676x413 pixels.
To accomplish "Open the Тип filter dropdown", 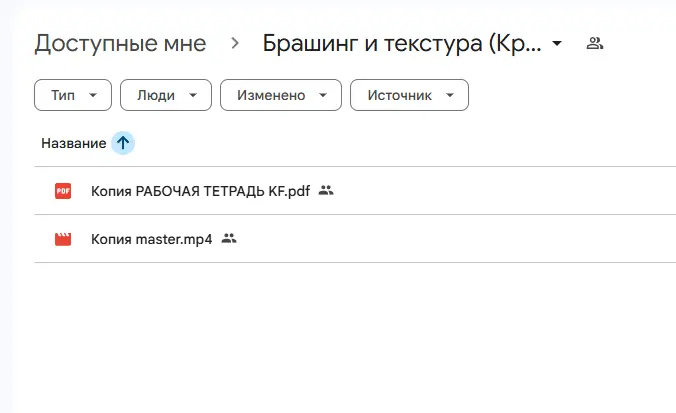I will click(x=72, y=95).
